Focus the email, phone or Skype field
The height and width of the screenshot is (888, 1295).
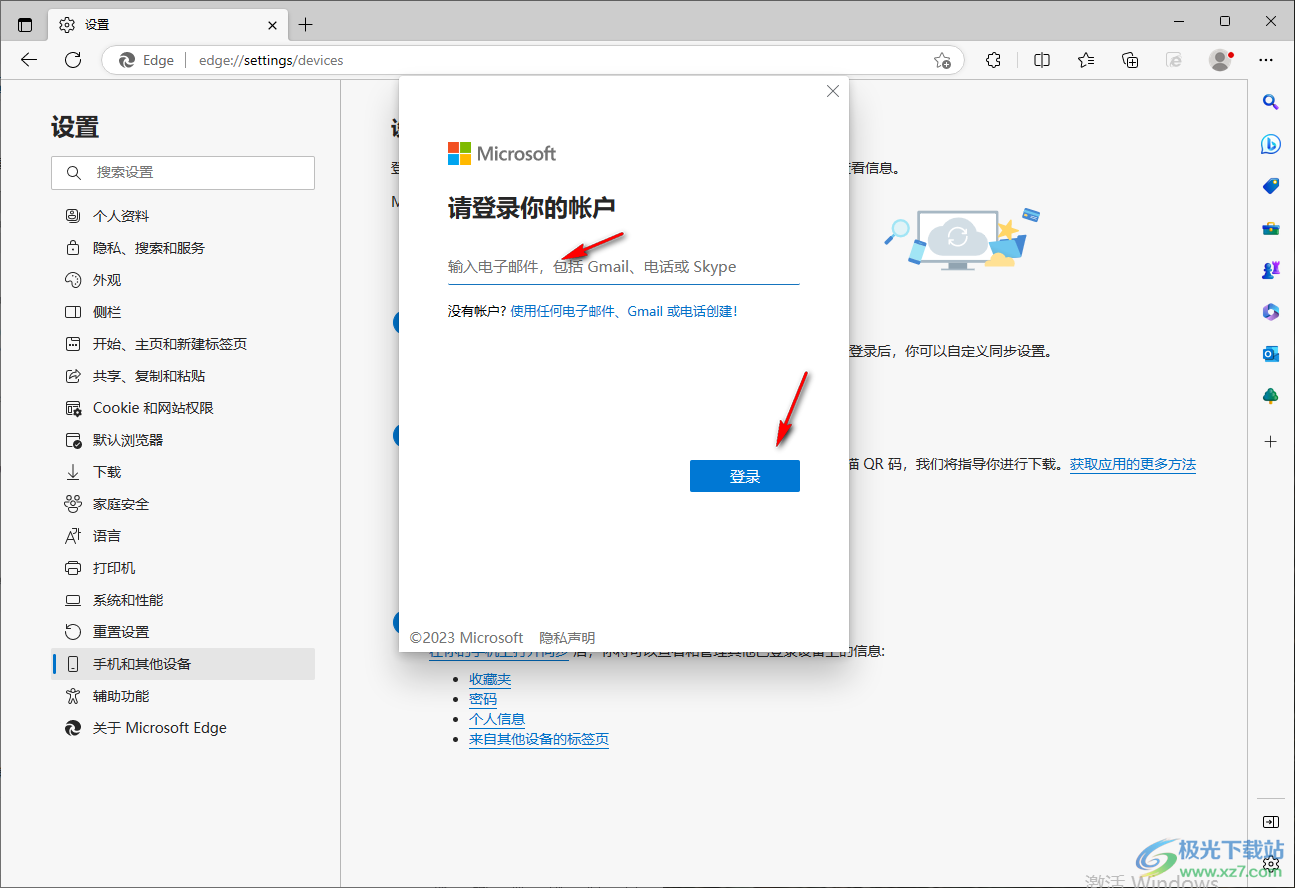[x=623, y=267]
